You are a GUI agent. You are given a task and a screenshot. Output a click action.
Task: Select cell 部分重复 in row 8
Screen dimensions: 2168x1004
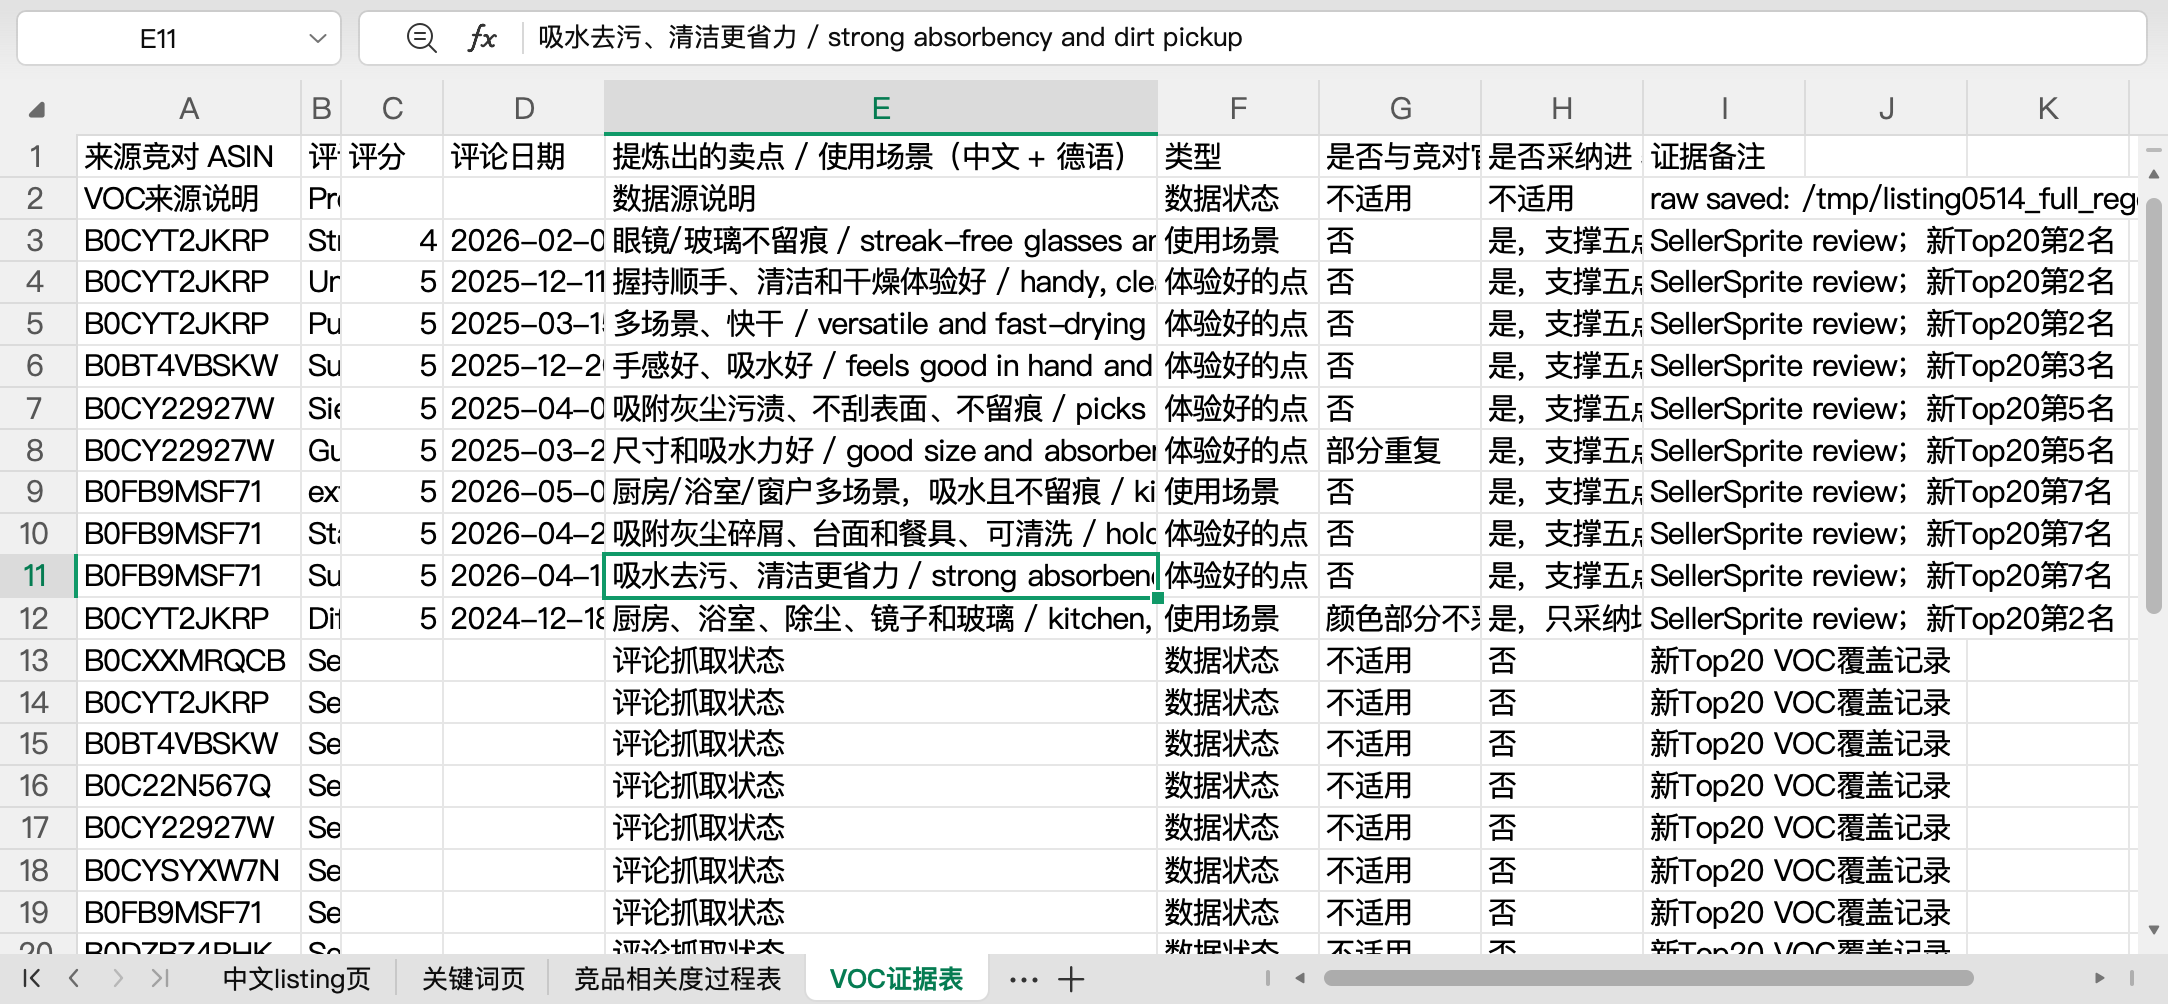tap(1400, 451)
